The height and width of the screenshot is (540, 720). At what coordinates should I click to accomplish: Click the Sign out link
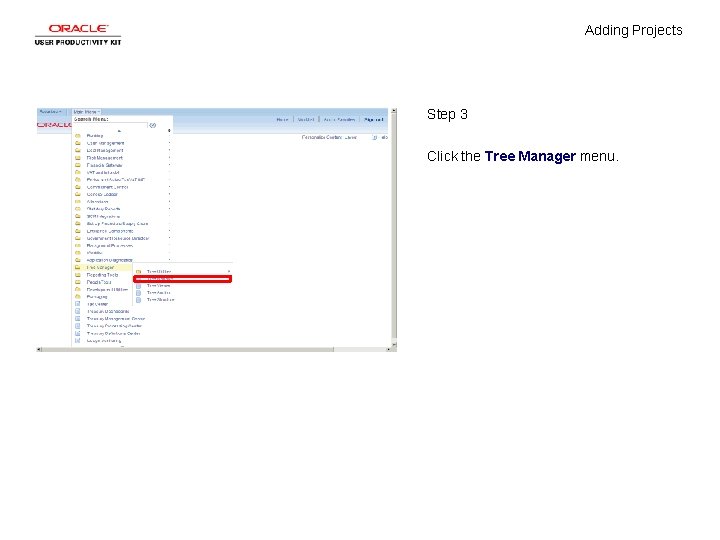373,119
